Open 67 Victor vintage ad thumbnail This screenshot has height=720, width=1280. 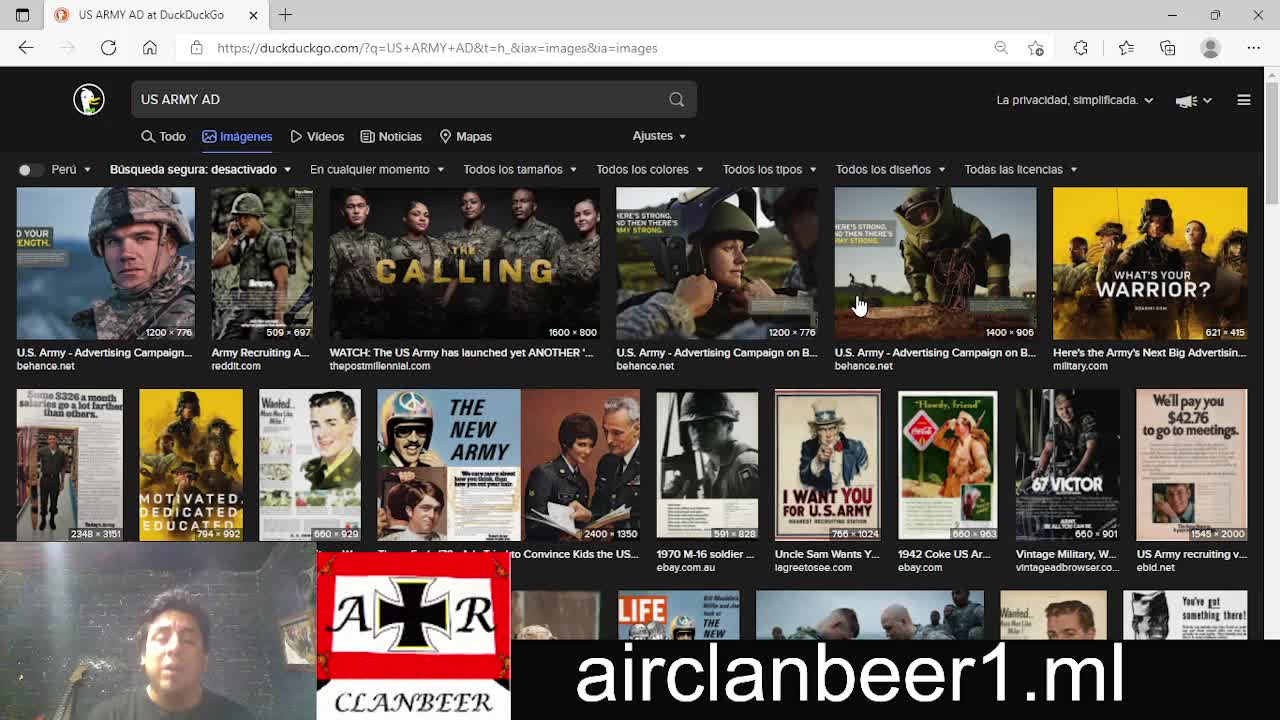tap(1067, 465)
